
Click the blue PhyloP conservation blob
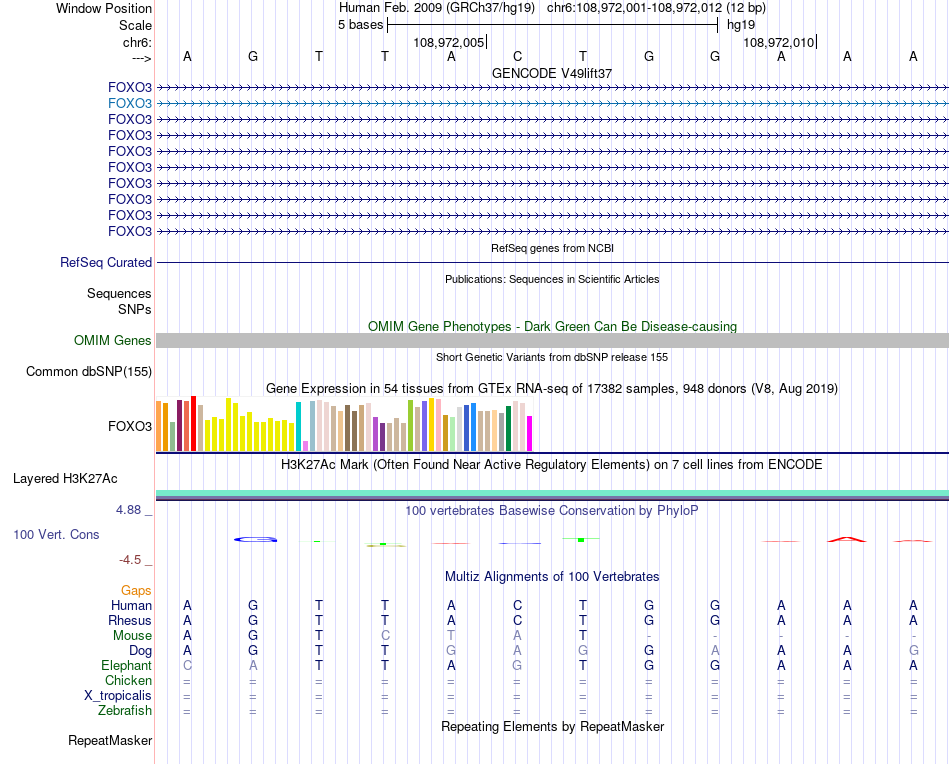point(256,539)
